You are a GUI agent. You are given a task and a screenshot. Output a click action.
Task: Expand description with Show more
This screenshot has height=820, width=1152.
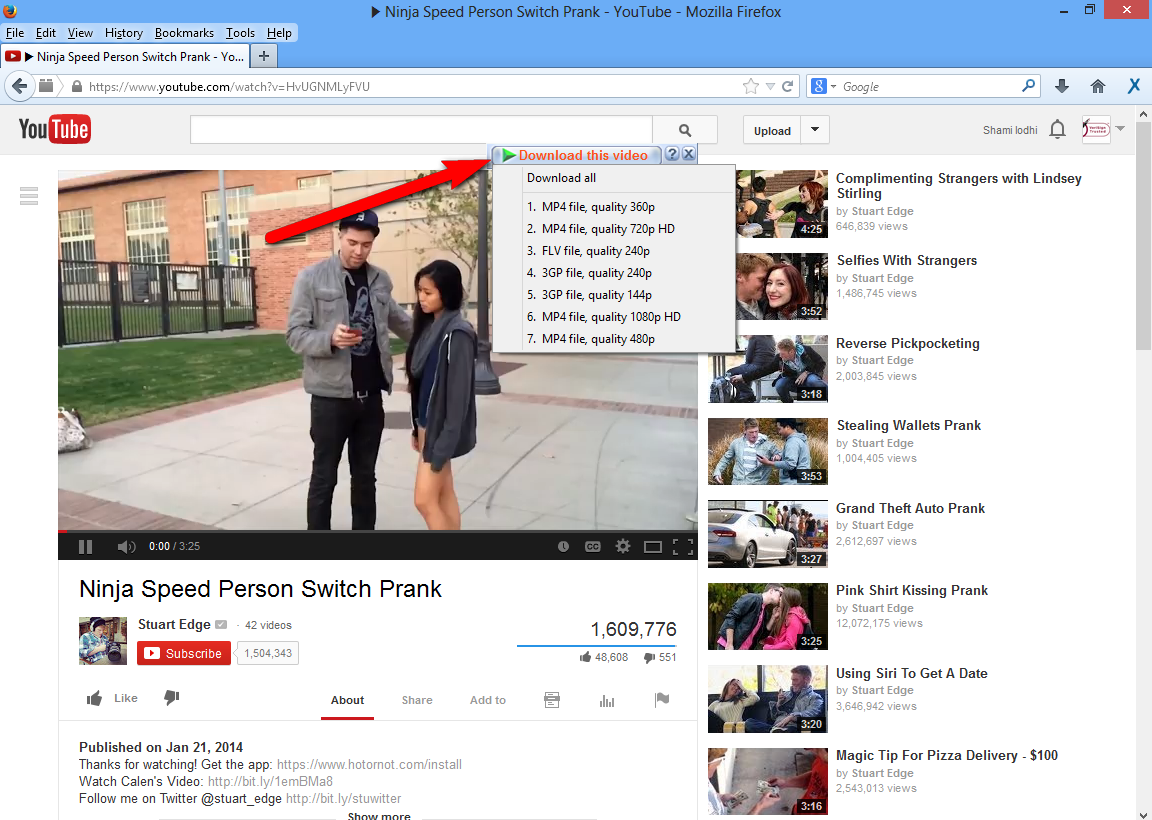point(379,815)
